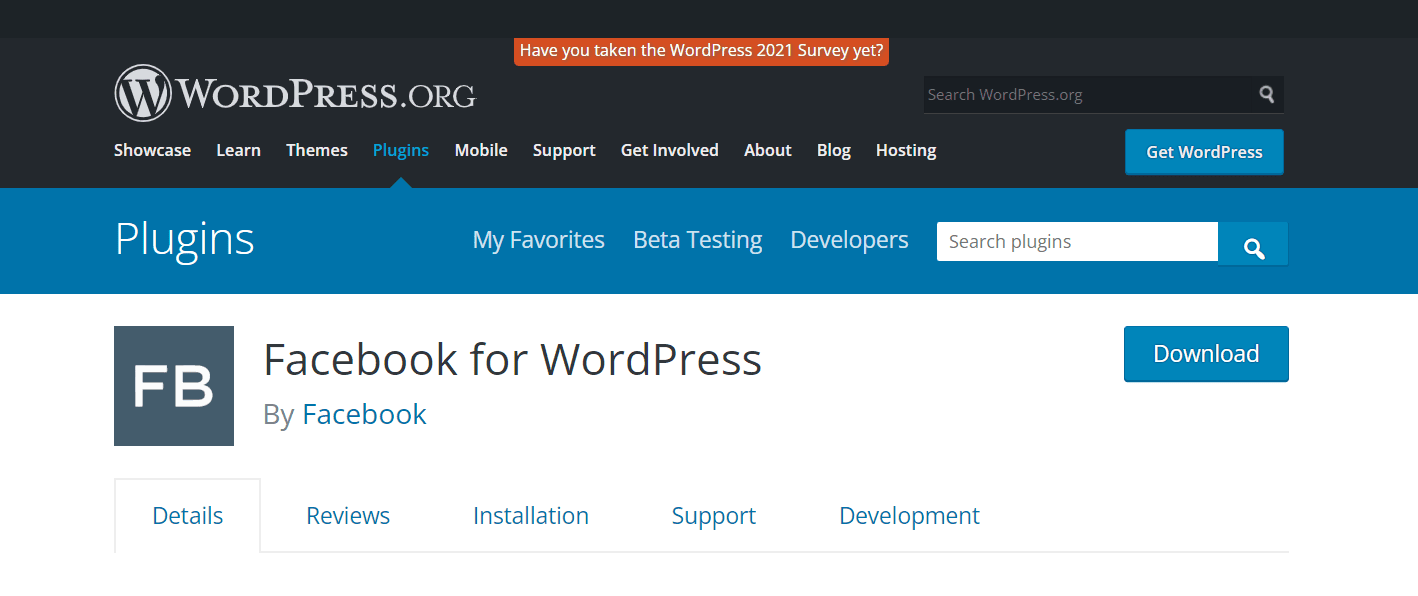Viewport: 1418px width, 596px height.
Task: Open the Themes menu item
Action: tap(317, 150)
